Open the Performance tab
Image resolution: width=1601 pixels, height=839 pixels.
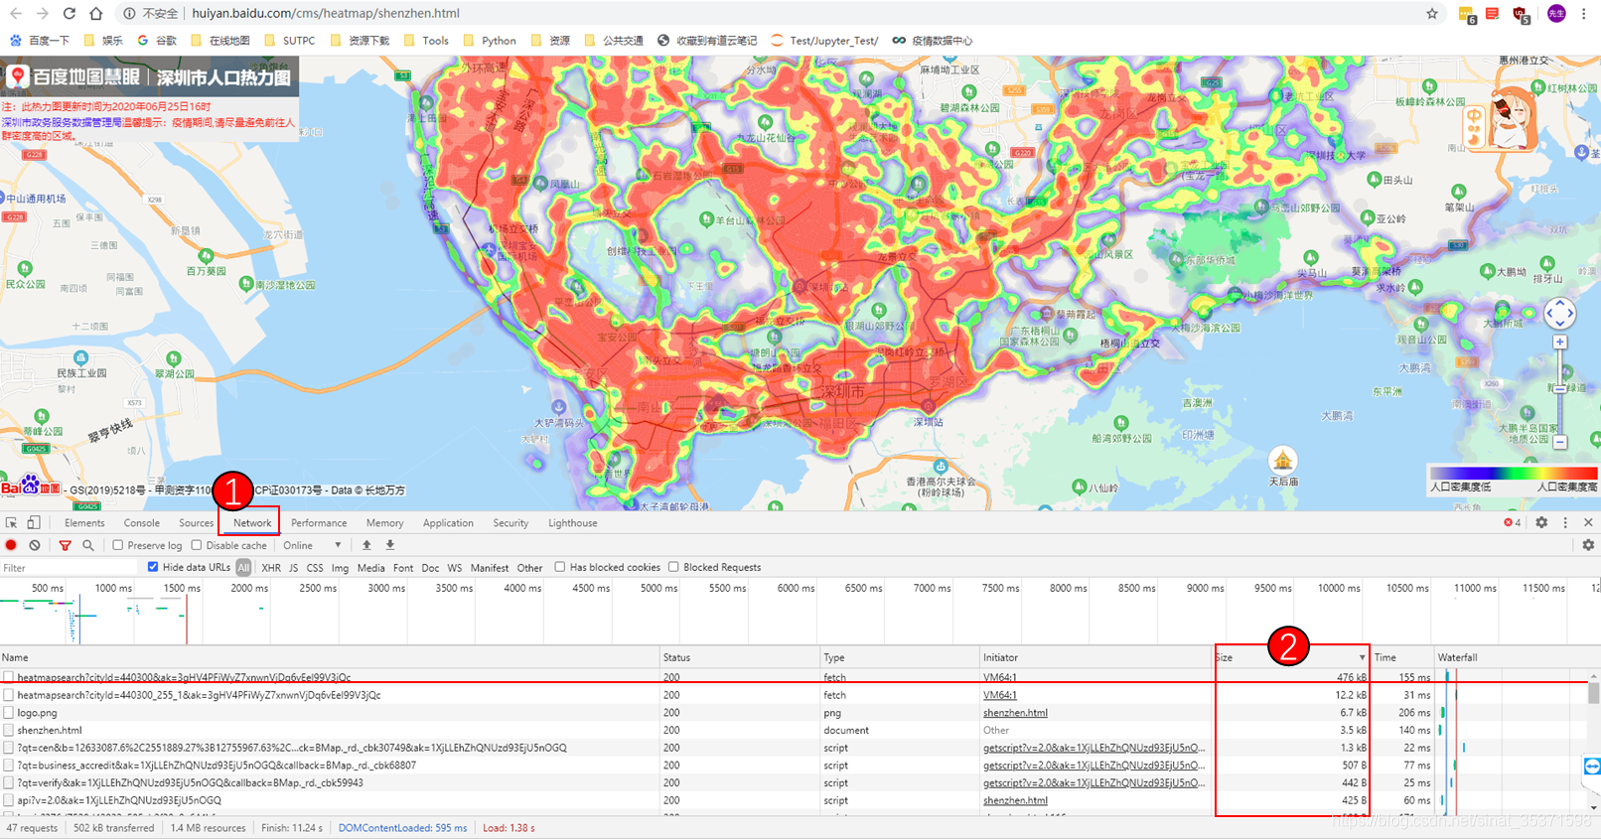(319, 523)
